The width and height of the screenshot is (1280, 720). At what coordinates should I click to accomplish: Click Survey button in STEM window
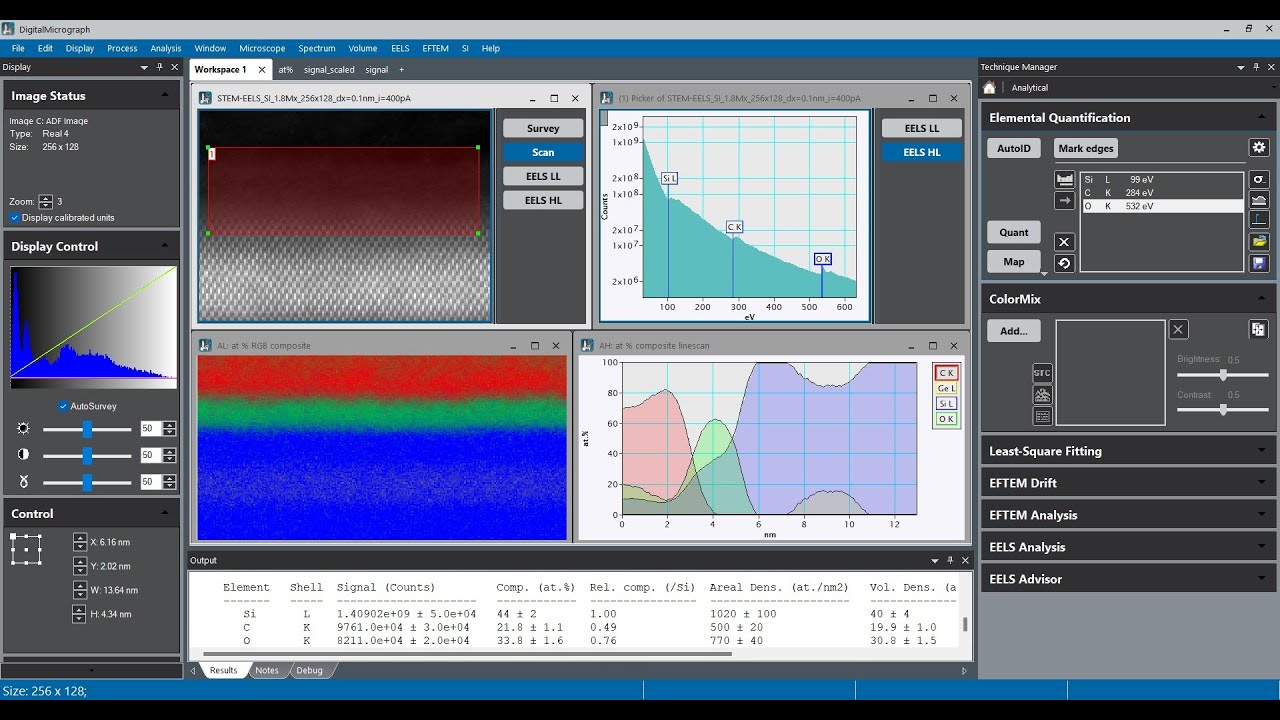tap(543, 128)
